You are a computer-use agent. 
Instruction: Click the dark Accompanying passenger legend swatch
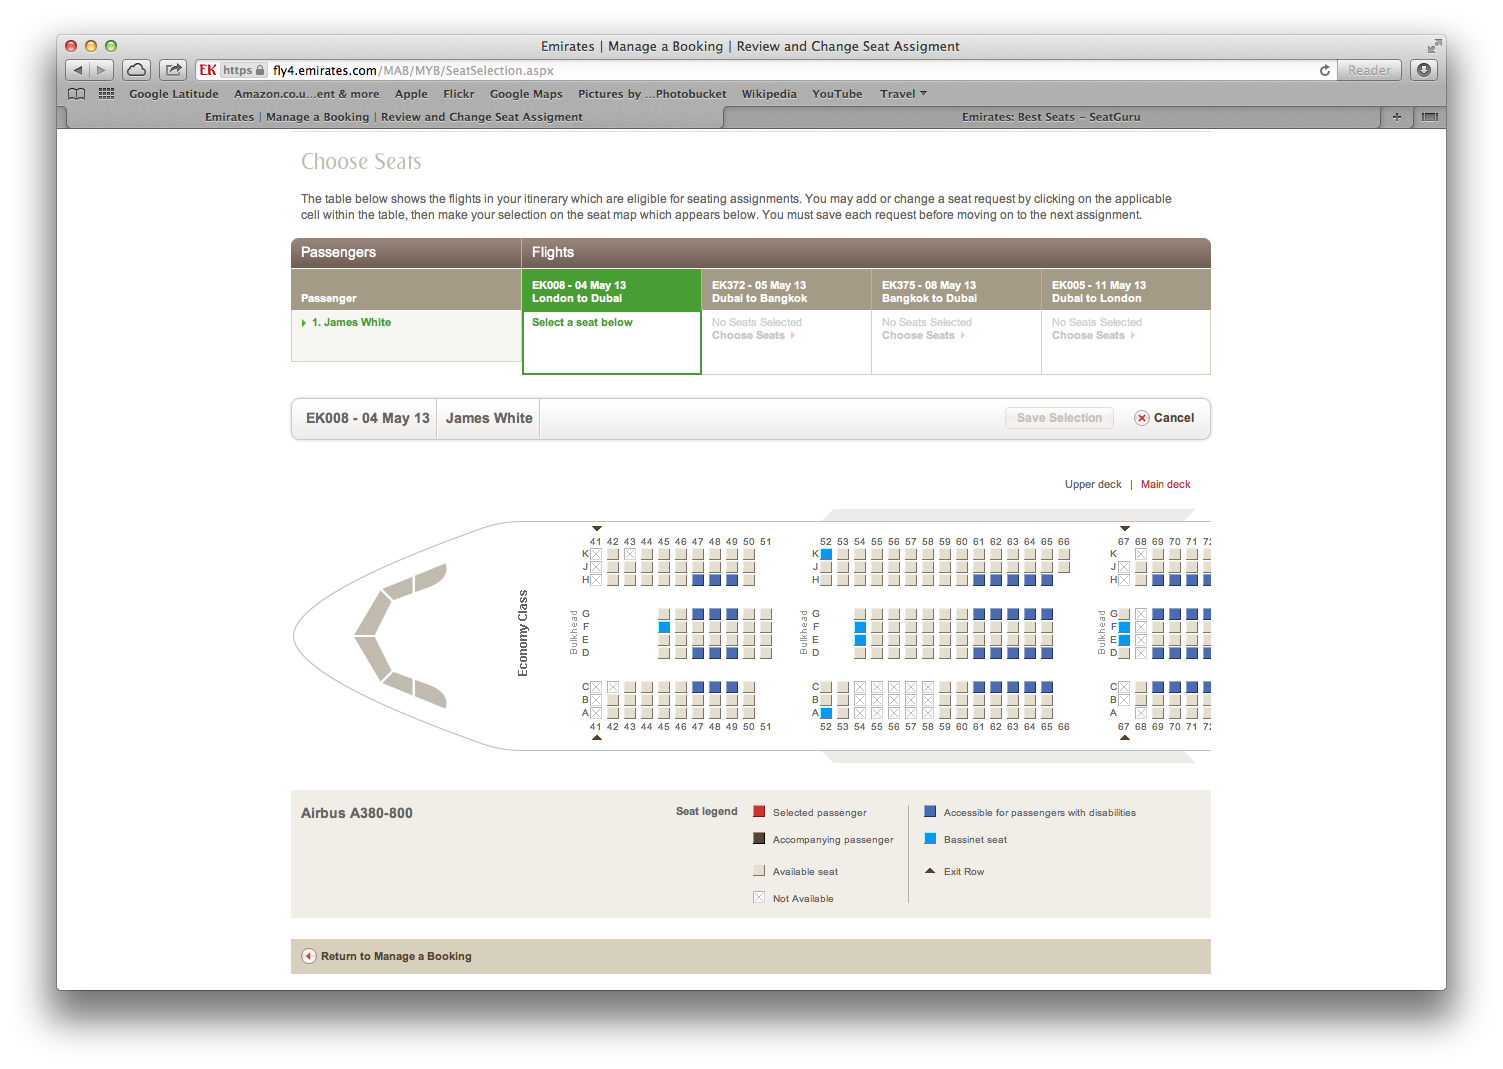759,838
